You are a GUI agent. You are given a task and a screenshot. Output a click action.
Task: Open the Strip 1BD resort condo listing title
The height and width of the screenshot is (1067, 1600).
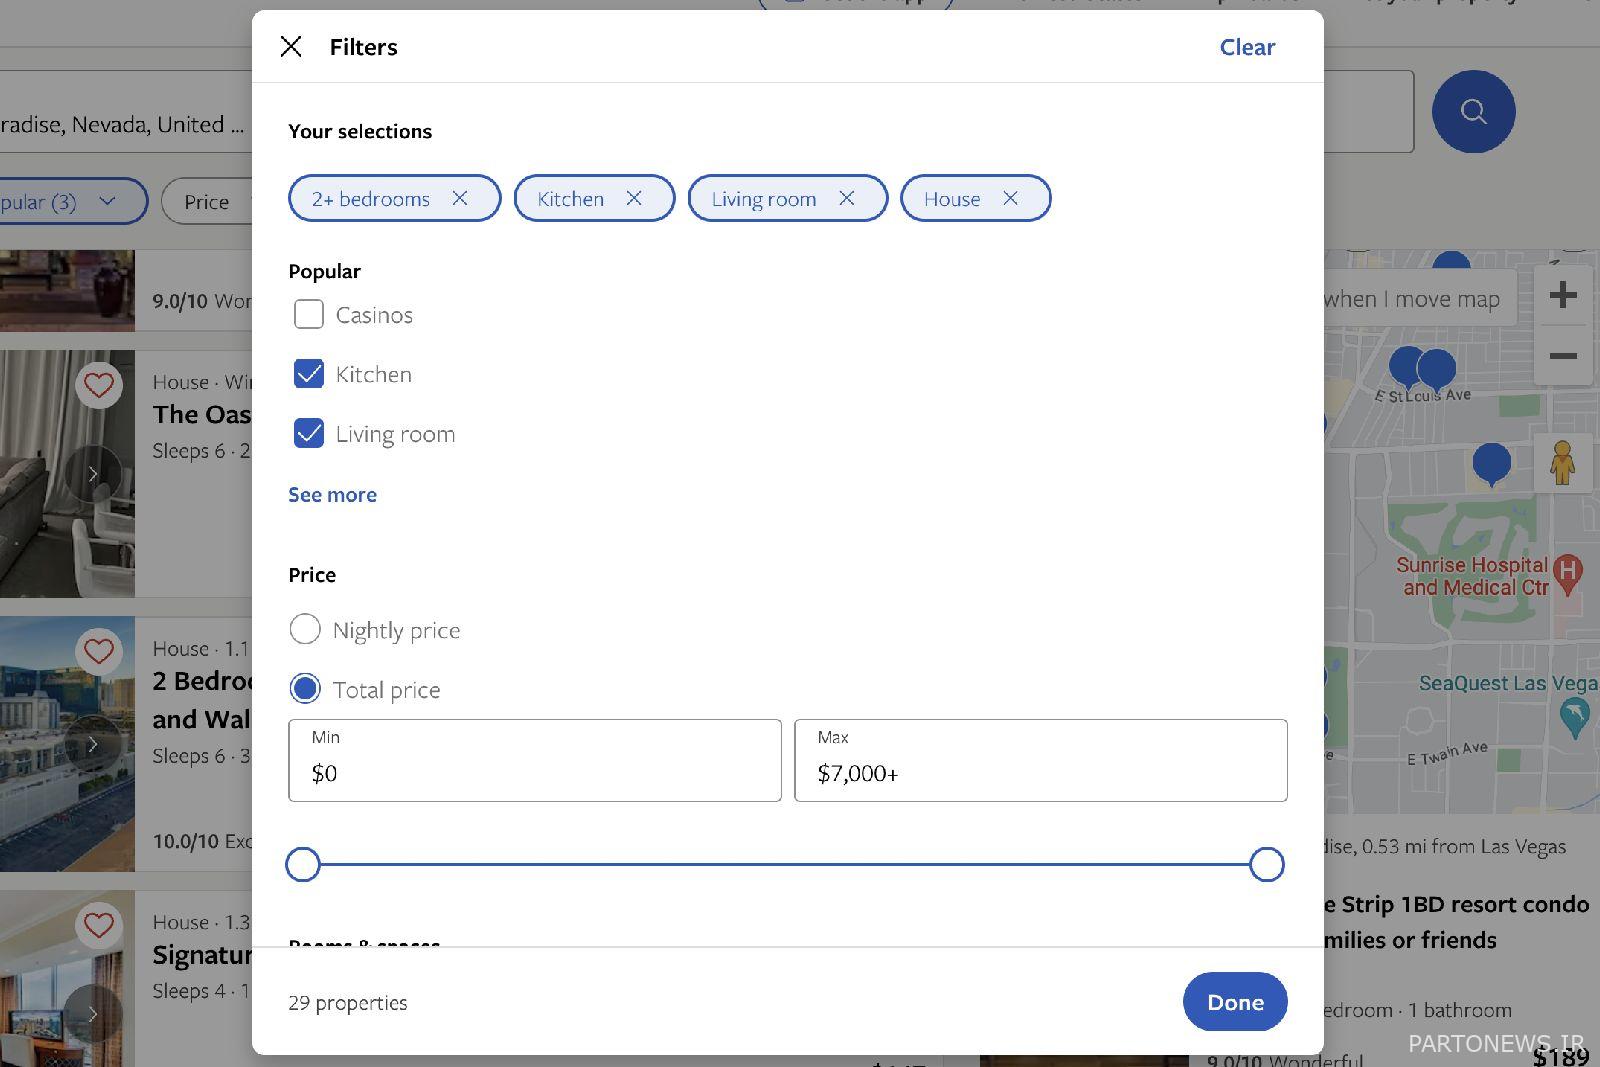pyautogui.click(x=1456, y=922)
